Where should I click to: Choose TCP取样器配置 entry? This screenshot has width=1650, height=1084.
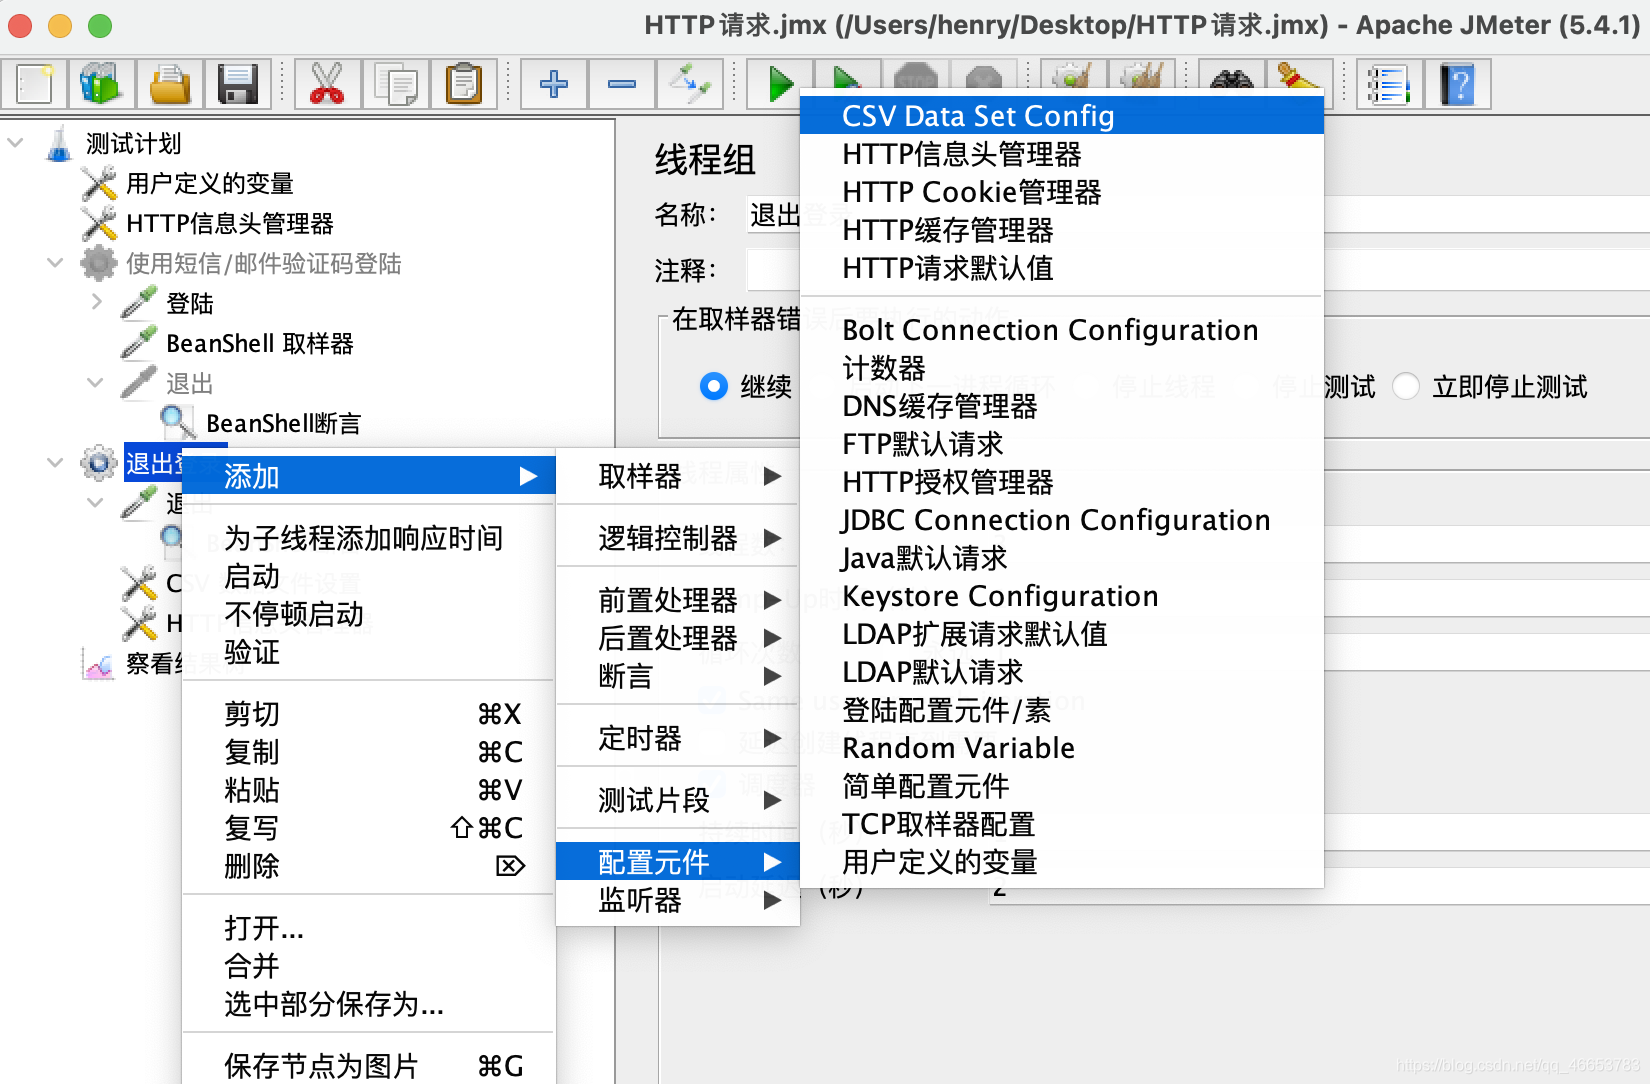click(1062, 824)
